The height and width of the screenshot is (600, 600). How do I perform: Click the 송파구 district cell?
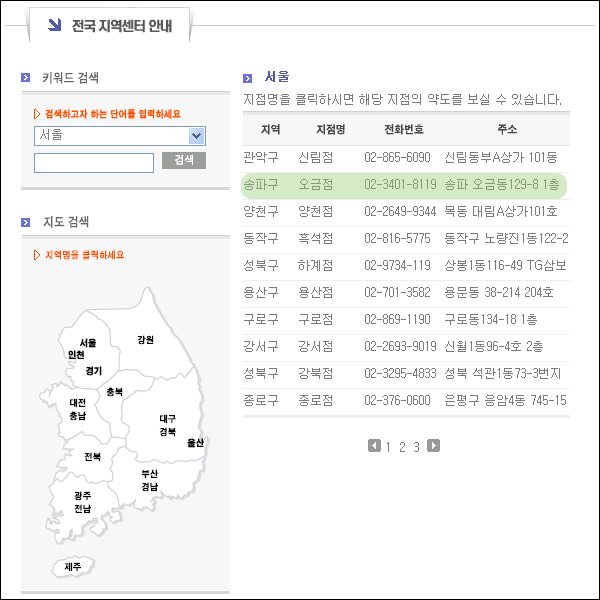coord(261,184)
